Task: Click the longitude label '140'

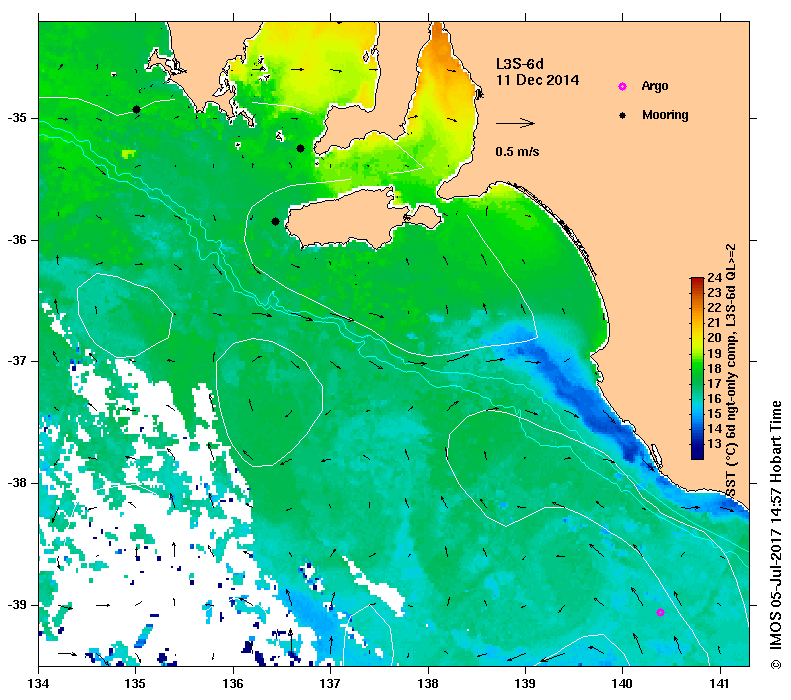Action: (x=622, y=684)
